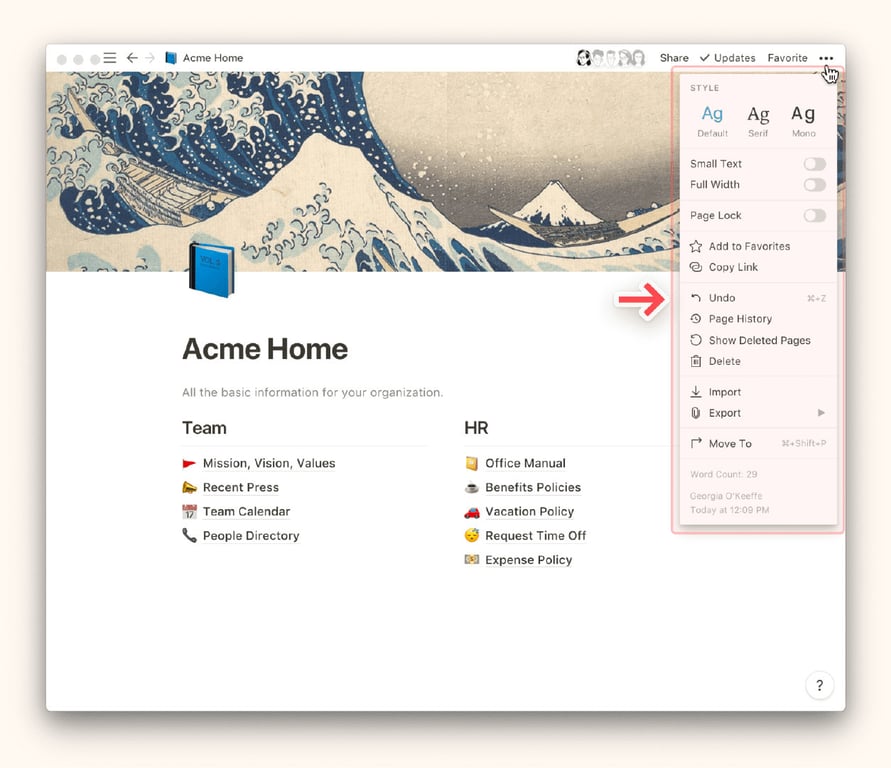Toggle the Page Lock switch
Image resolution: width=891 pixels, height=768 pixels.
pos(814,216)
